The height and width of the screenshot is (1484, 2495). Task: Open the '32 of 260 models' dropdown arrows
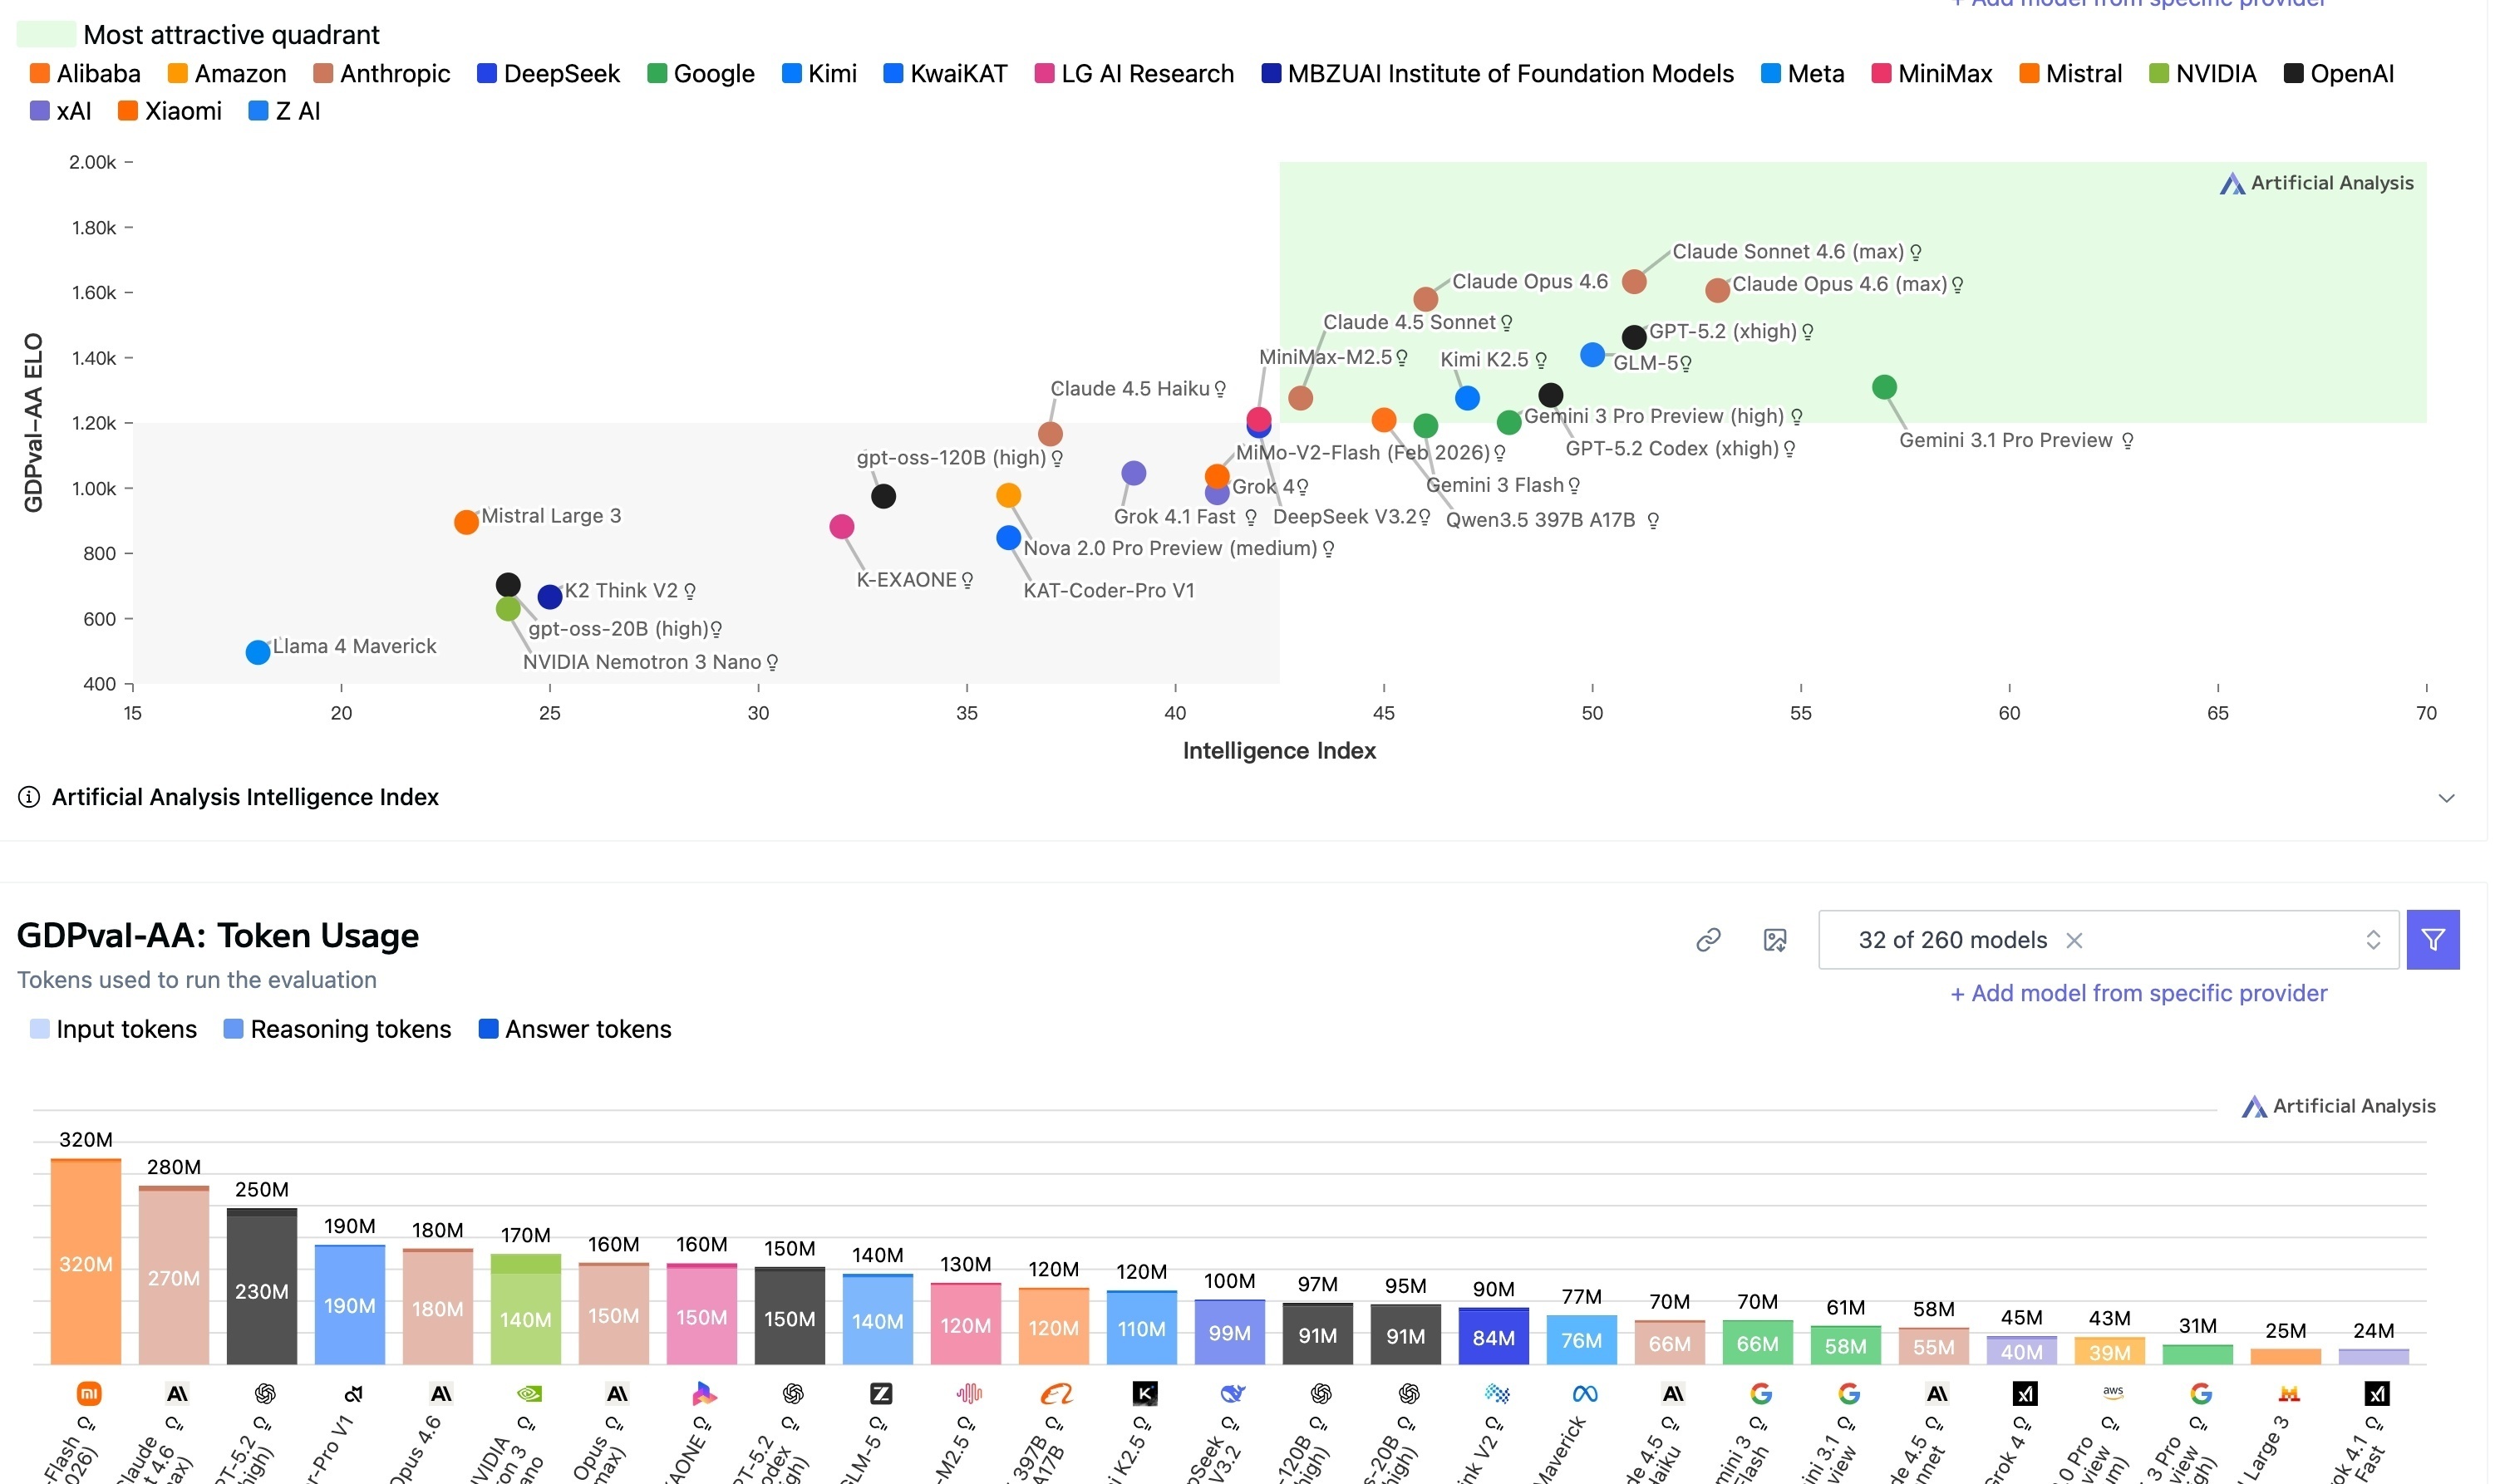click(x=2372, y=940)
